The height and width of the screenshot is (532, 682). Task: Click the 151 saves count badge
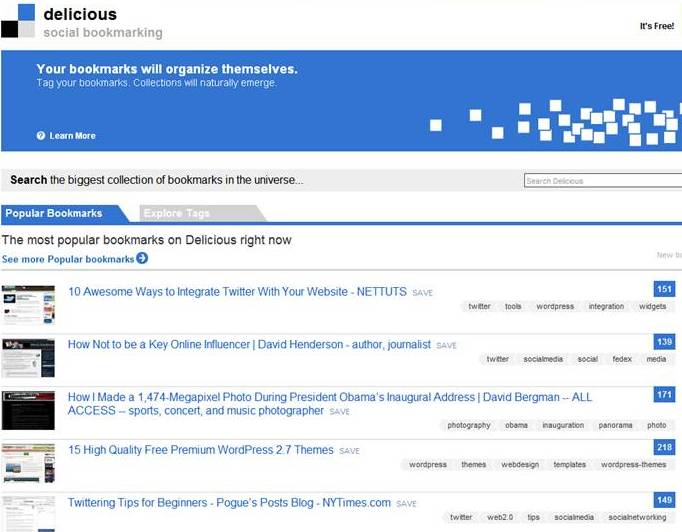[x=664, y=289]
